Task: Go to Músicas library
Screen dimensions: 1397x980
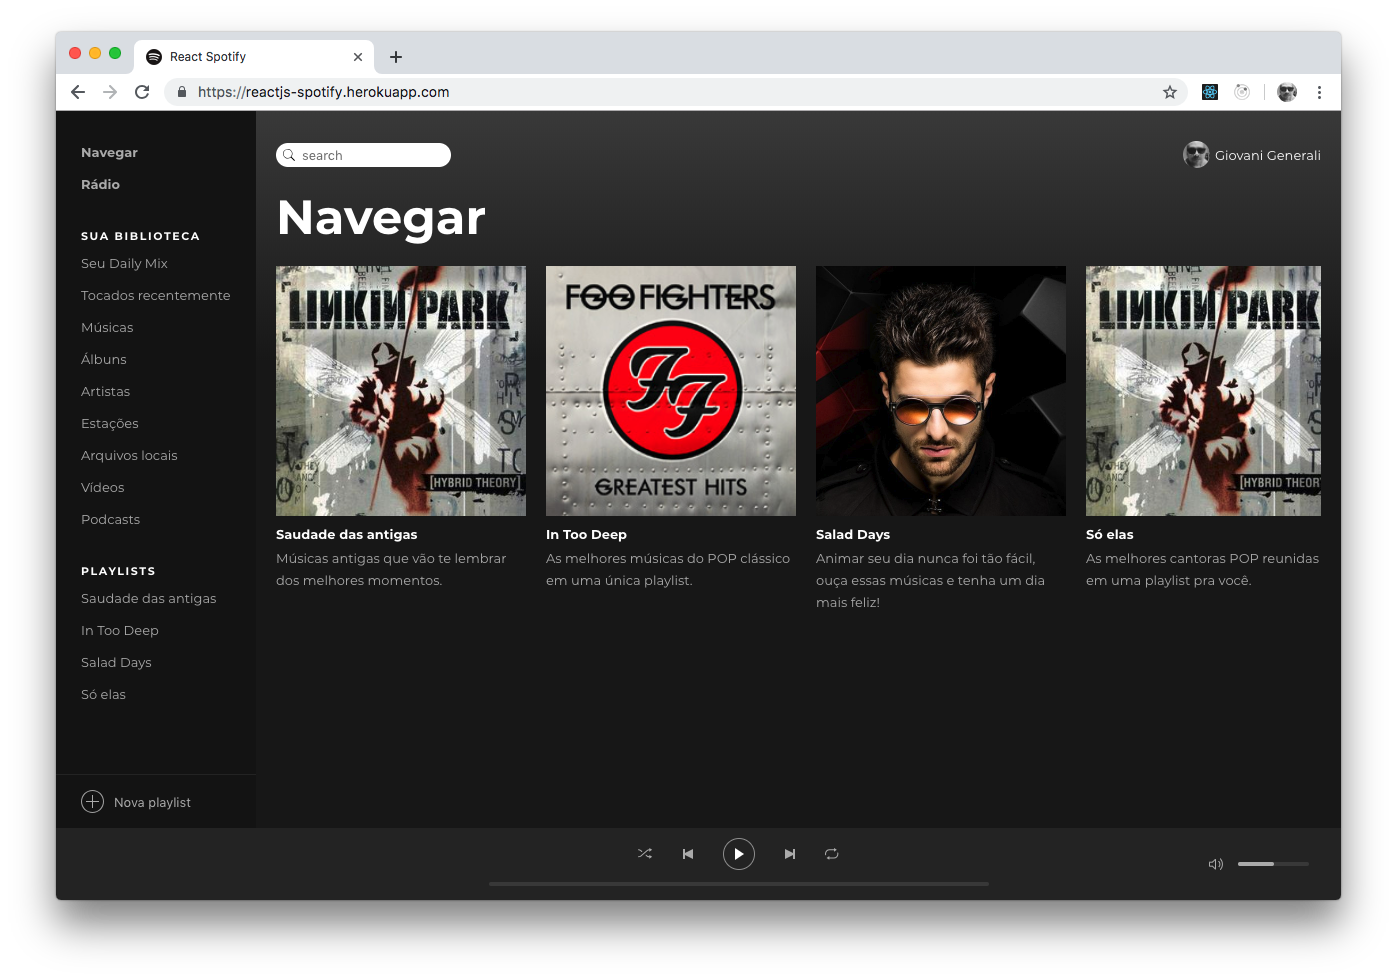Action: (x=107, y=328)
